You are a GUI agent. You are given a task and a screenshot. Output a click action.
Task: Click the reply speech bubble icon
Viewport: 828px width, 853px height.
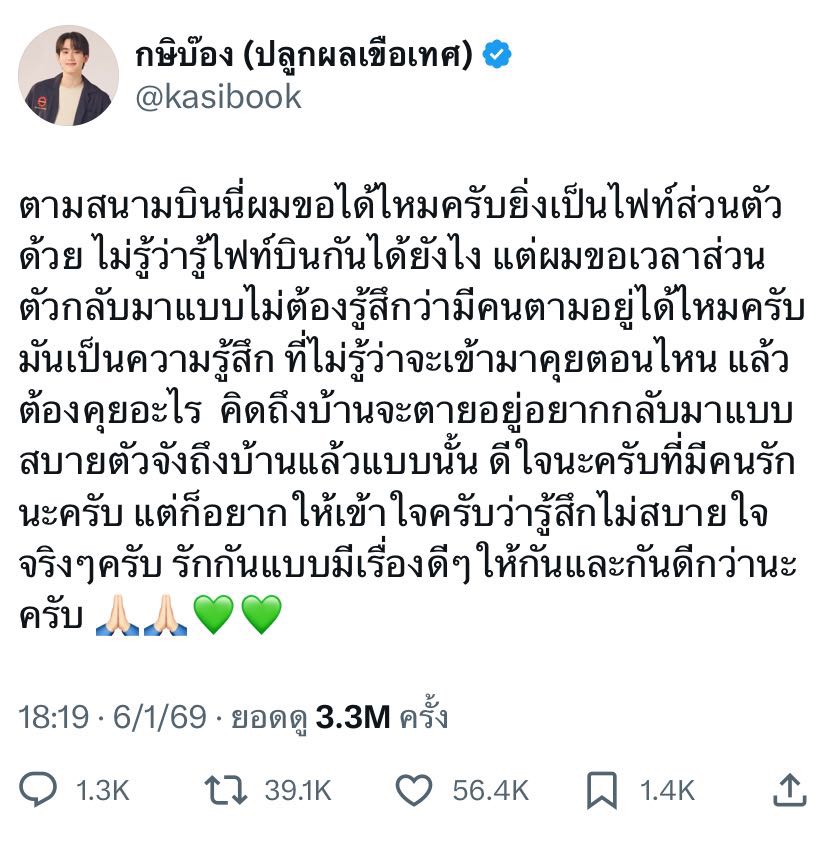click(40, 791)
